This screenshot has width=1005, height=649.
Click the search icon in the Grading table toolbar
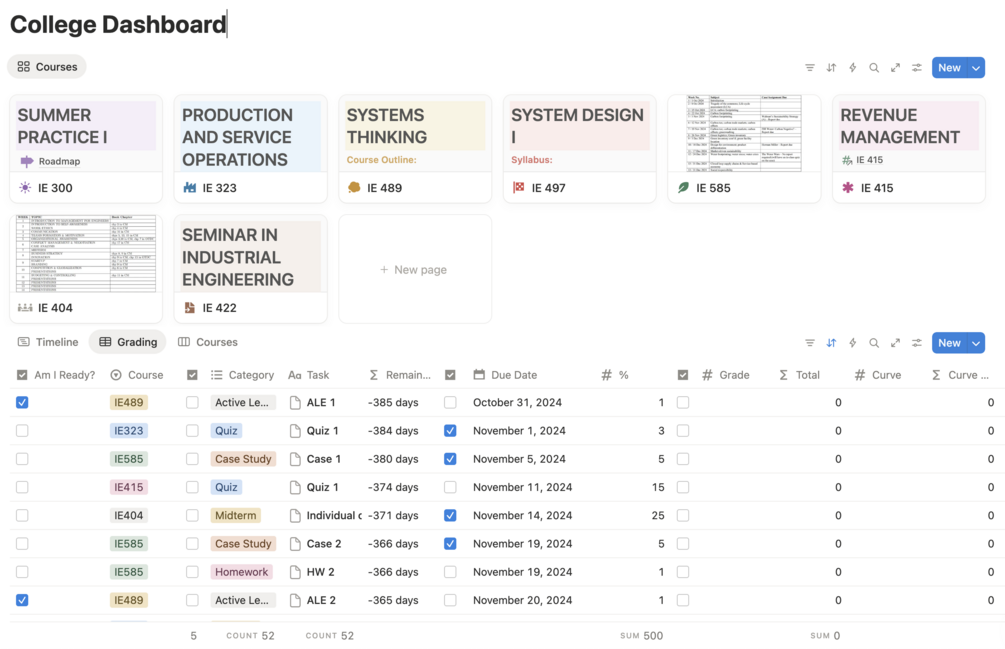[874, 343]
